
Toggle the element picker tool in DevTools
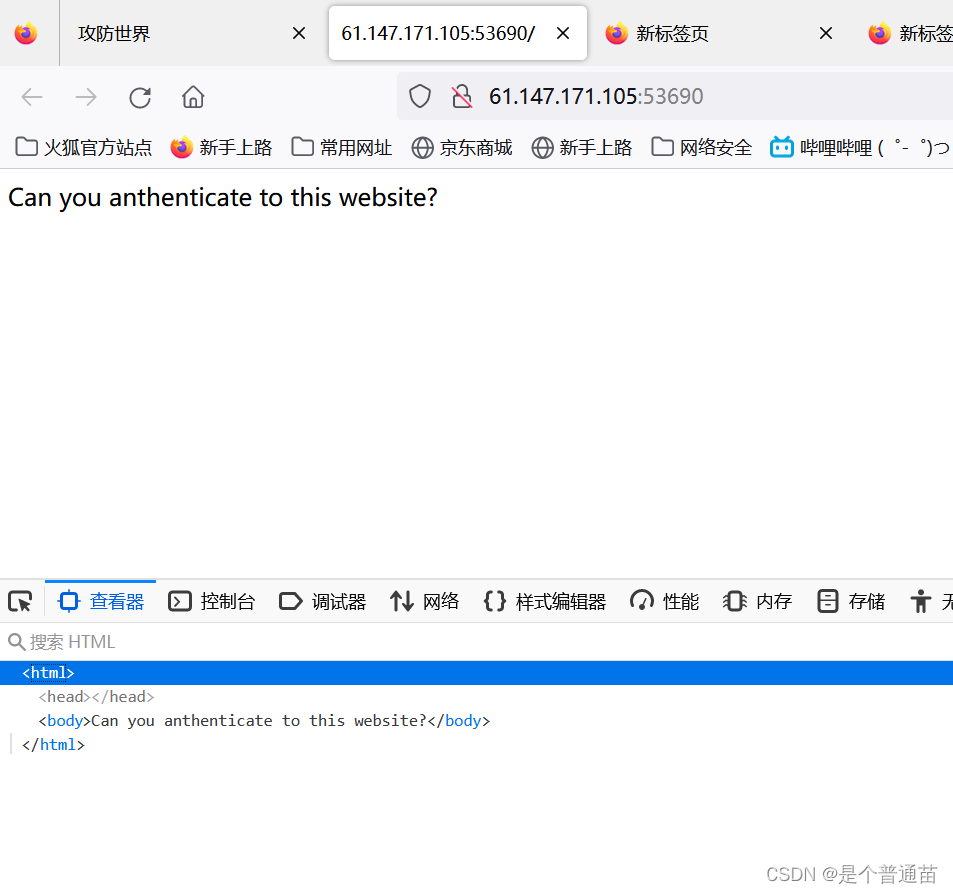click(20, 601)
